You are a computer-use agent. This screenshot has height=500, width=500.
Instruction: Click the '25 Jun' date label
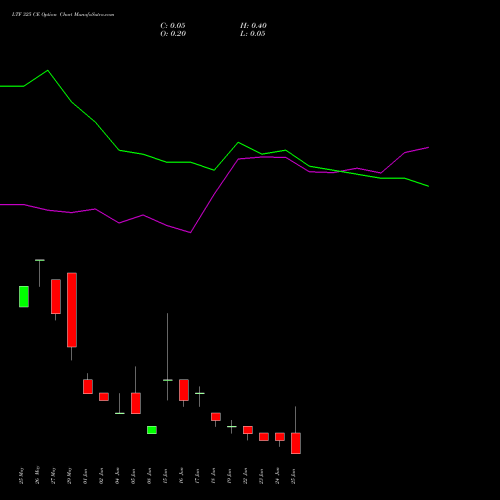294,476
